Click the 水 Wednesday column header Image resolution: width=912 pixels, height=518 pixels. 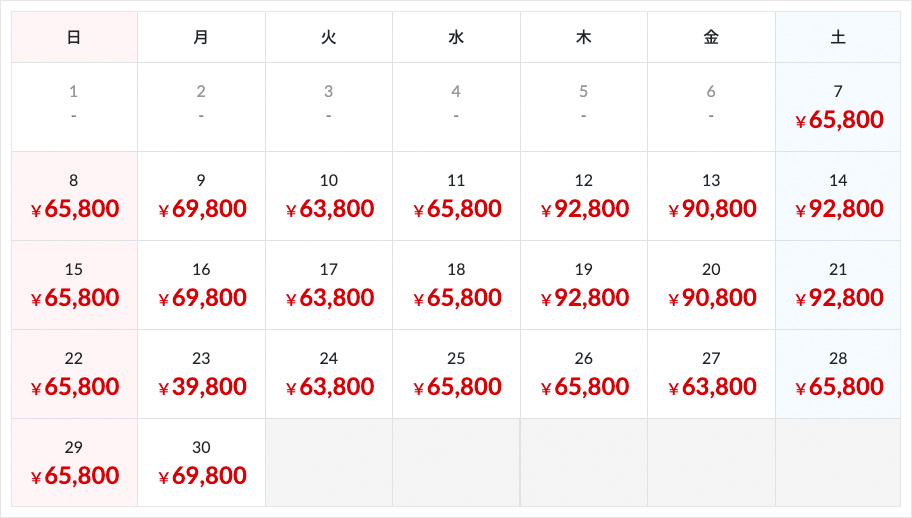[x=457, y=37]
